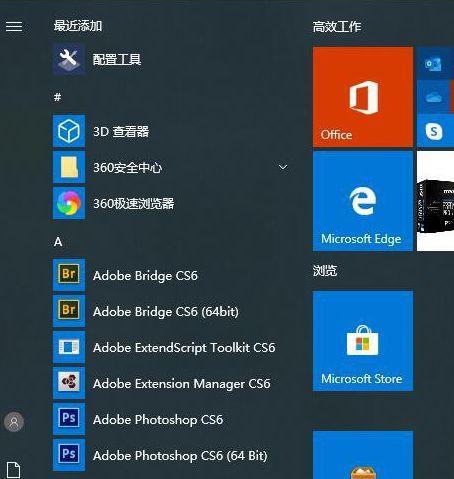The width and height of the screenshot is (454, 479).
Task: Open the hamburger menu at top left
Action: tap(14, 26)
